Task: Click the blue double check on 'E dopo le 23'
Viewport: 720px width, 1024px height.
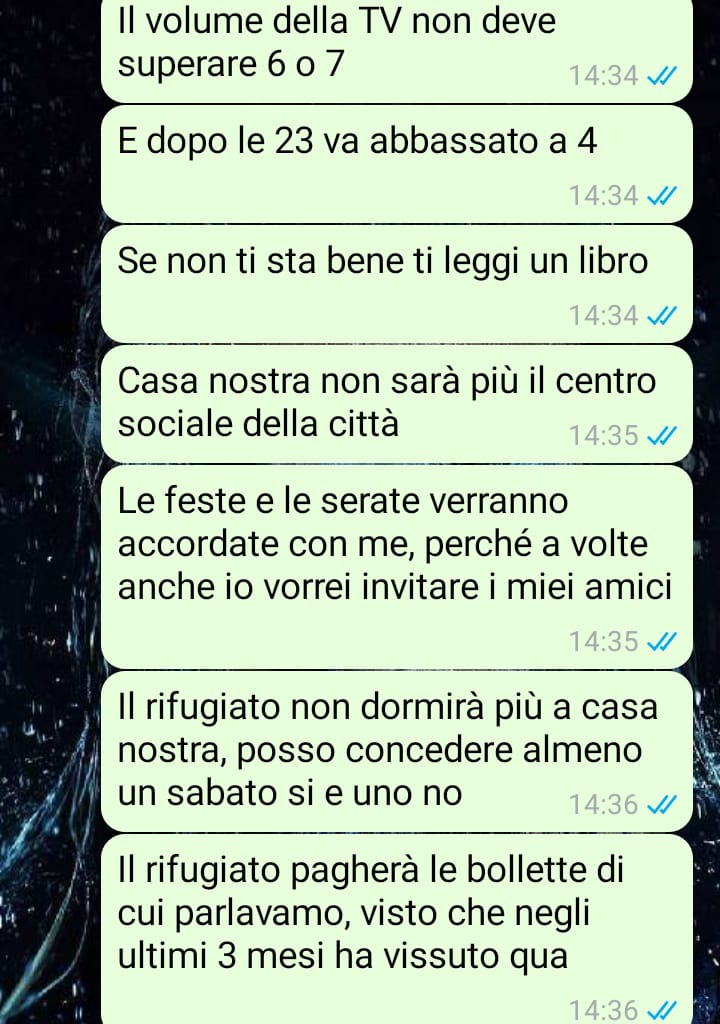Action: (x=661, y=196)
